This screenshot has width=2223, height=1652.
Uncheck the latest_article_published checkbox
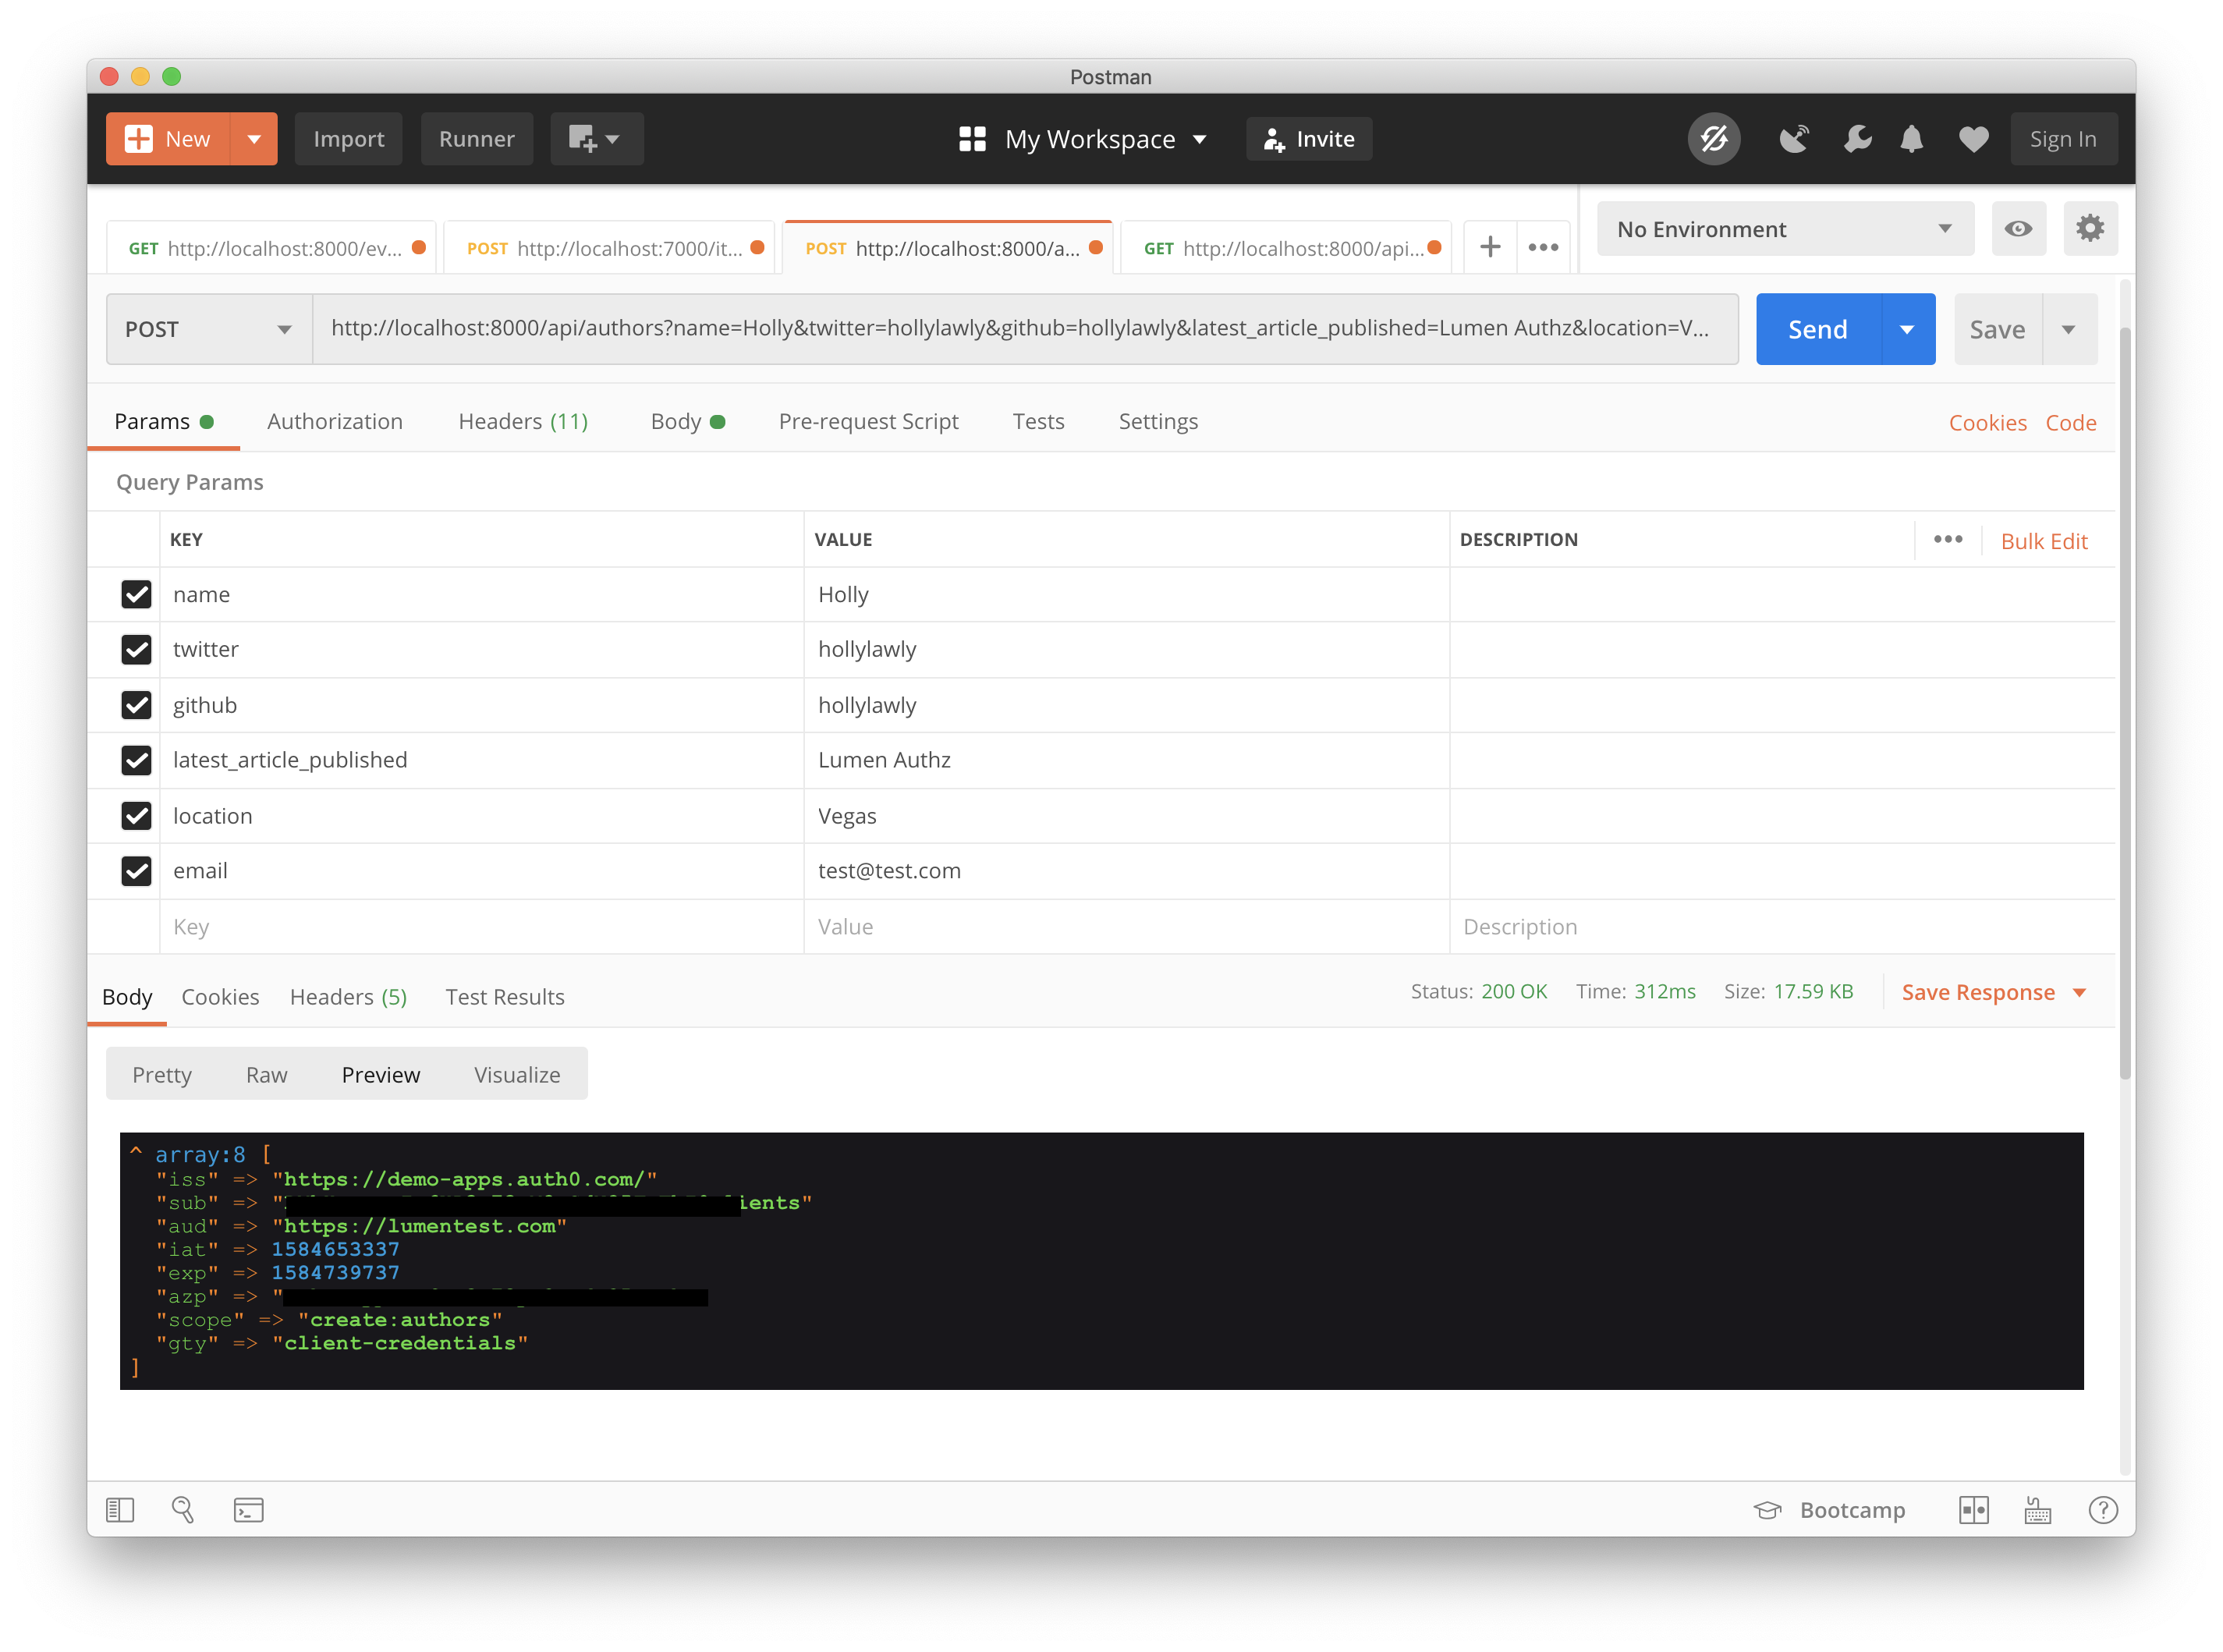click(x=136, y=760)
